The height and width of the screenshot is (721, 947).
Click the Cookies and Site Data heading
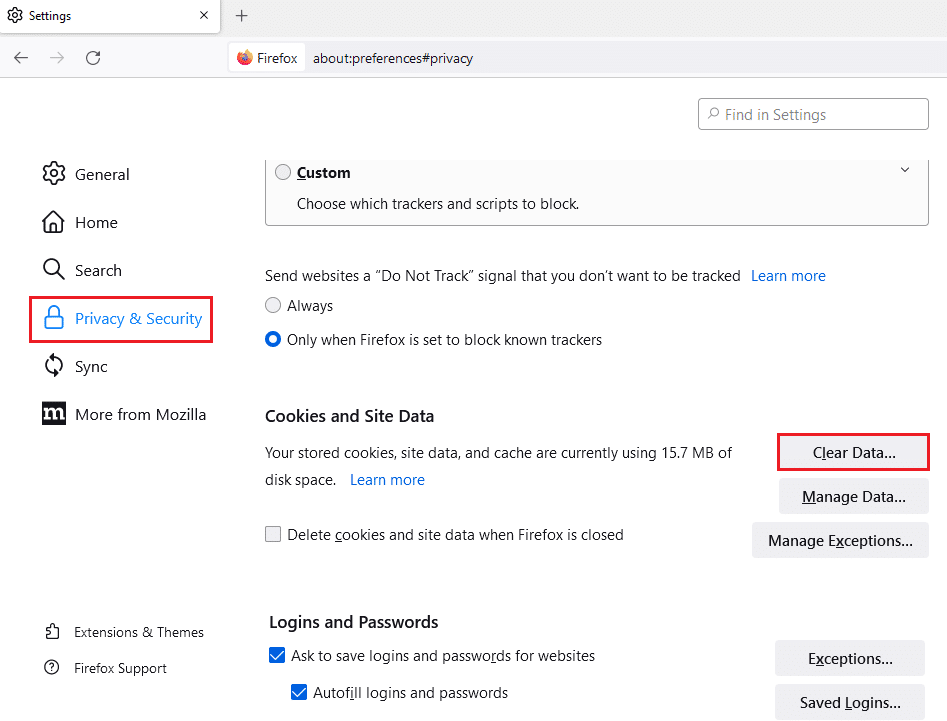click(x=349, y=416)
